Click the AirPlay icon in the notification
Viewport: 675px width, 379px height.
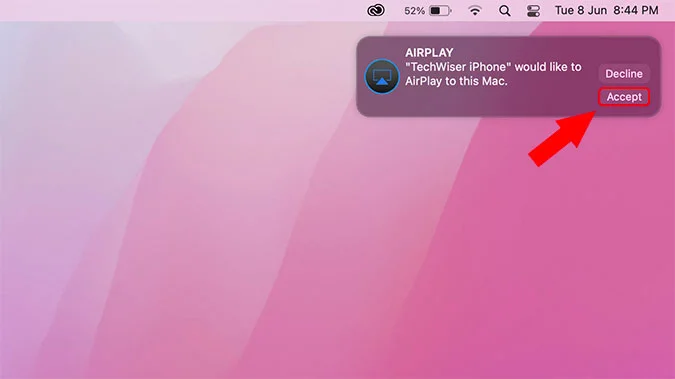[x=382, y=77]
